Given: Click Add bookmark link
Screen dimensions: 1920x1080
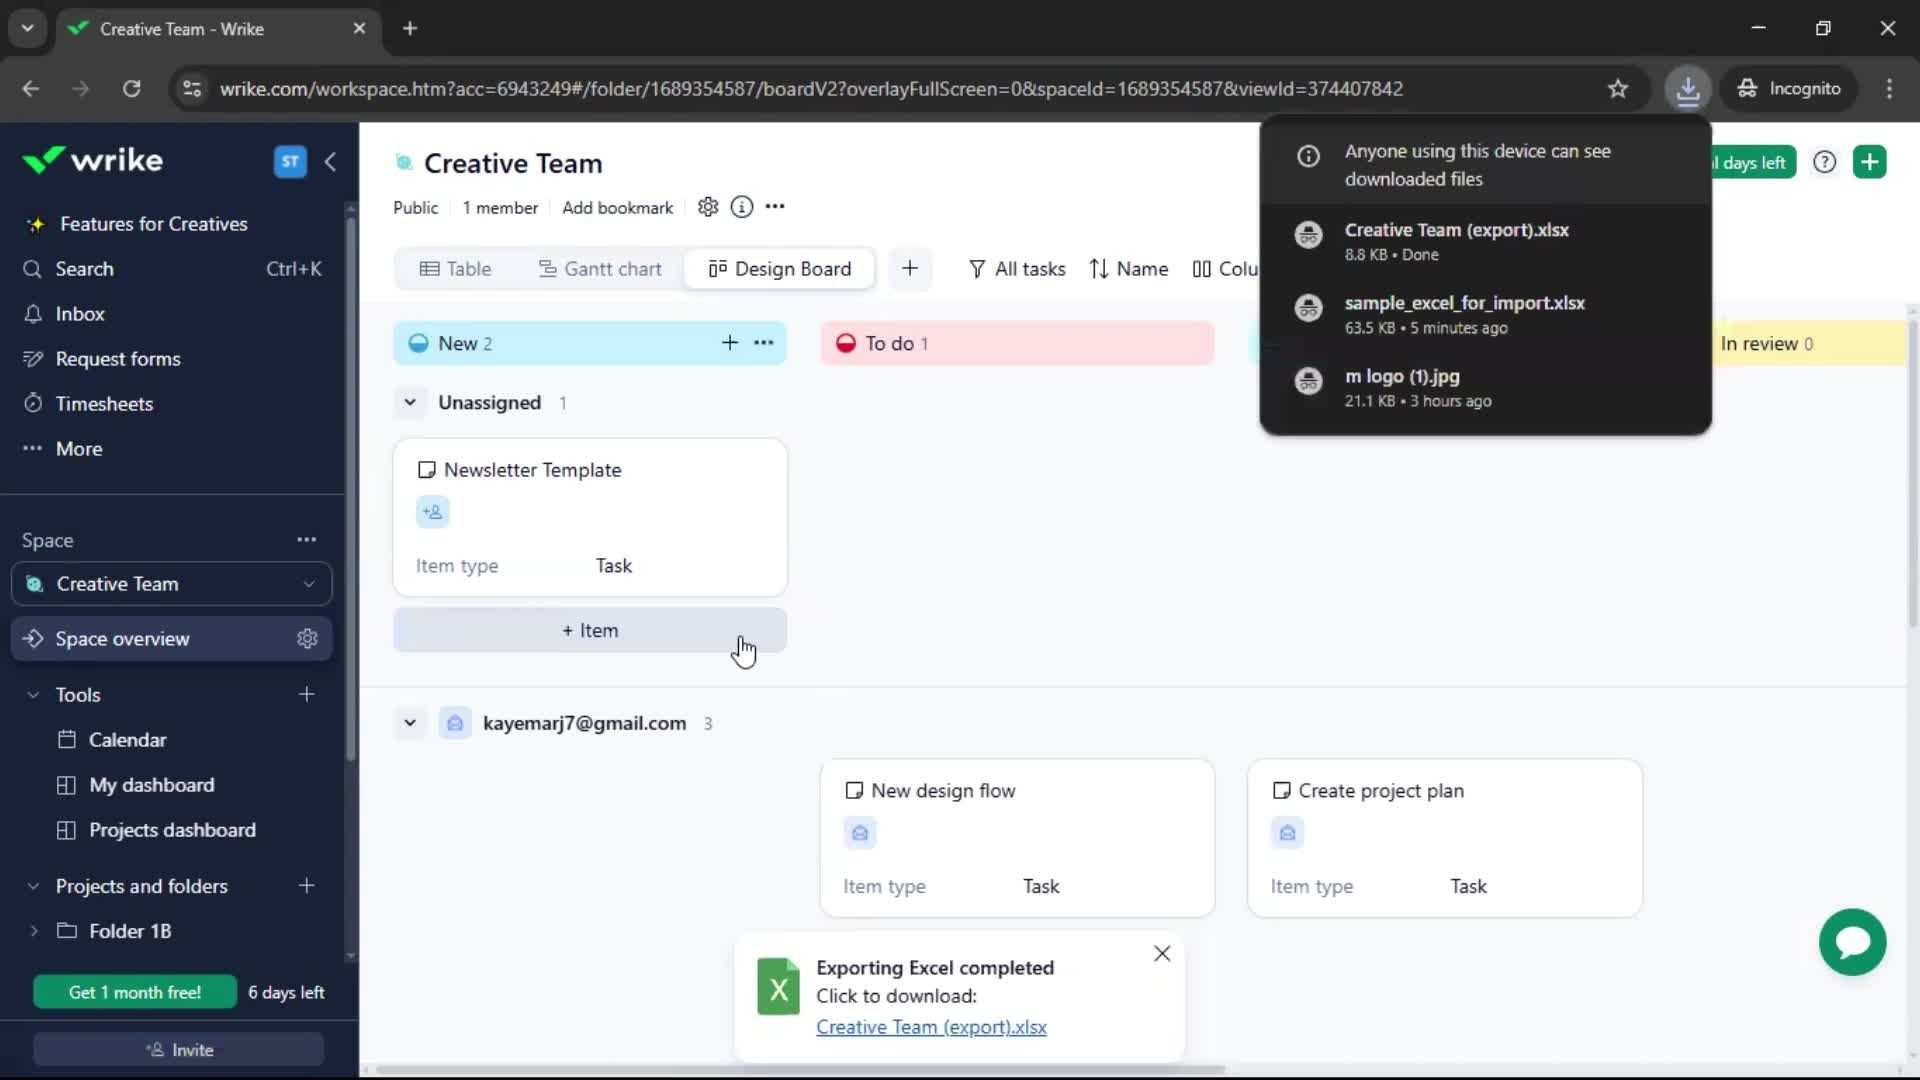Looking at the screenshot, I should [617, 207].
